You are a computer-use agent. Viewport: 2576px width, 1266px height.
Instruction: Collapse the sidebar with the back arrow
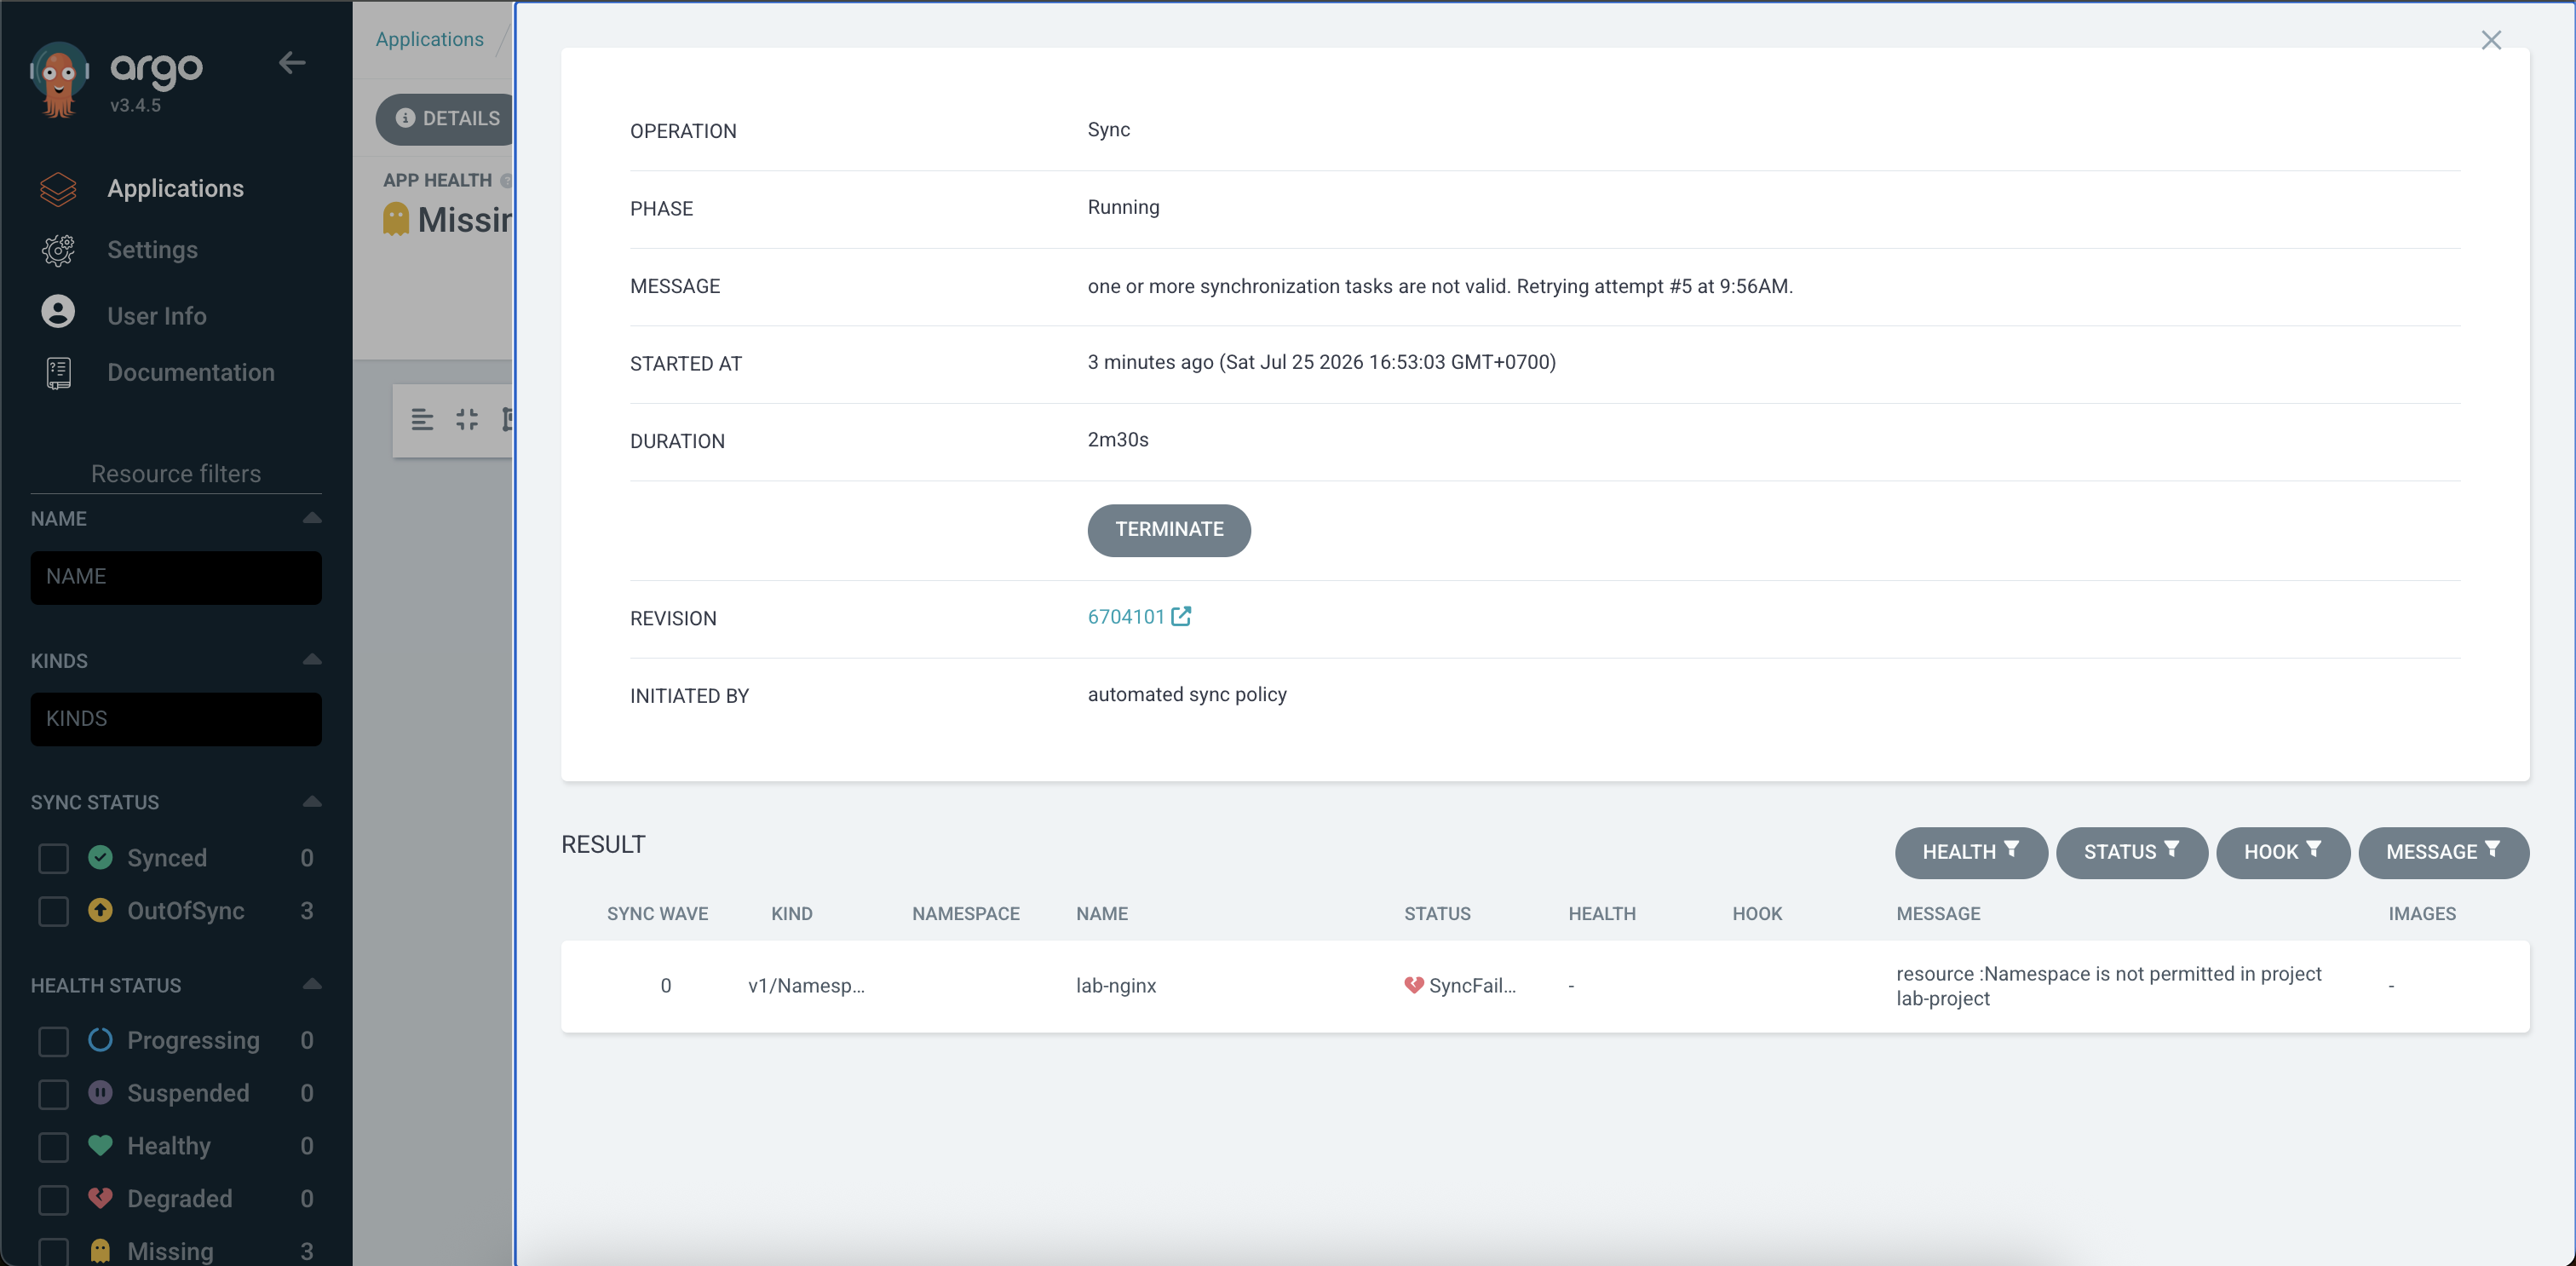coord(291,63)
